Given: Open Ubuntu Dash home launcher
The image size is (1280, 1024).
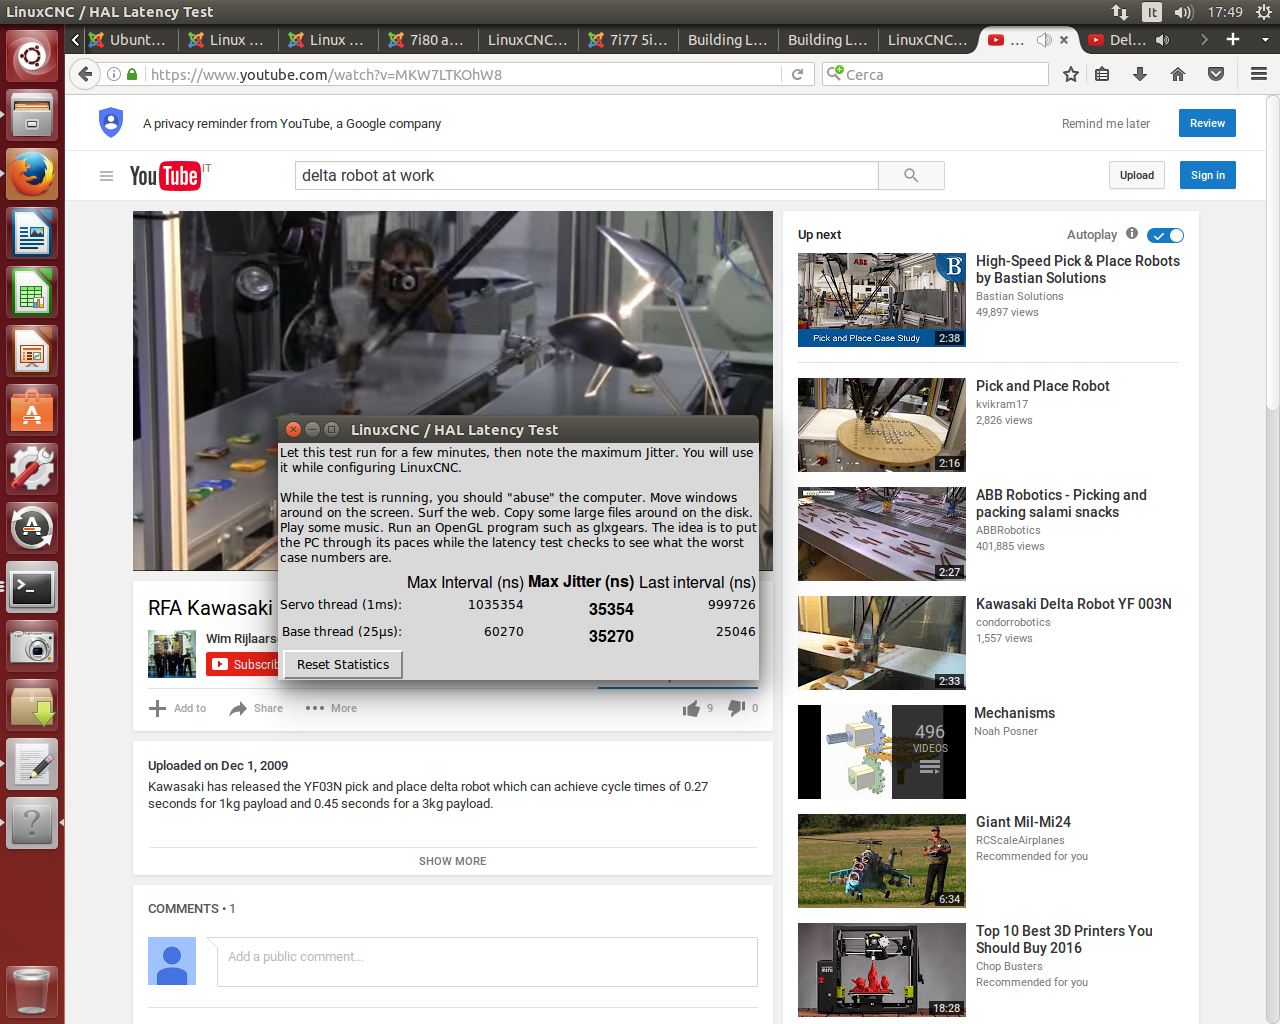Looking at the screenshot, I should [x=32, y=55].
